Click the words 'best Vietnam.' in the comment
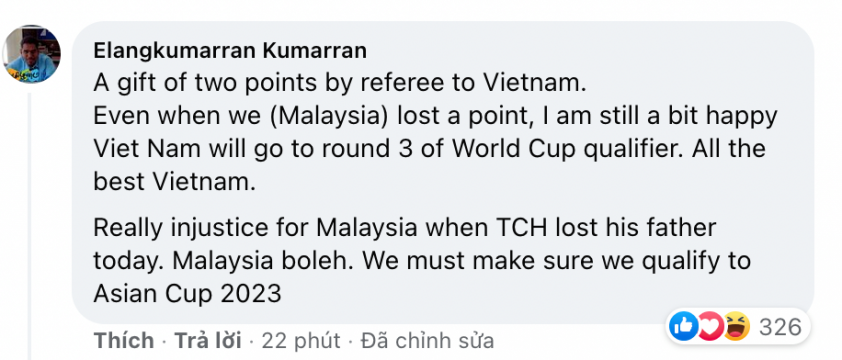The width and height of the screenshot is (842, 360). (x=174, y=182)
